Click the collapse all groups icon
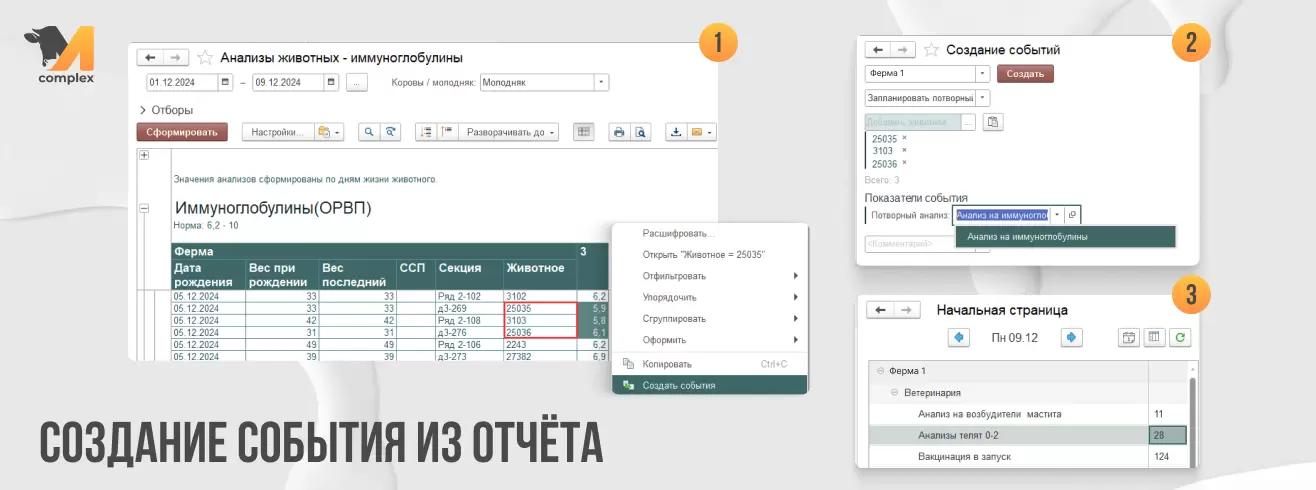 click(447, 132)
